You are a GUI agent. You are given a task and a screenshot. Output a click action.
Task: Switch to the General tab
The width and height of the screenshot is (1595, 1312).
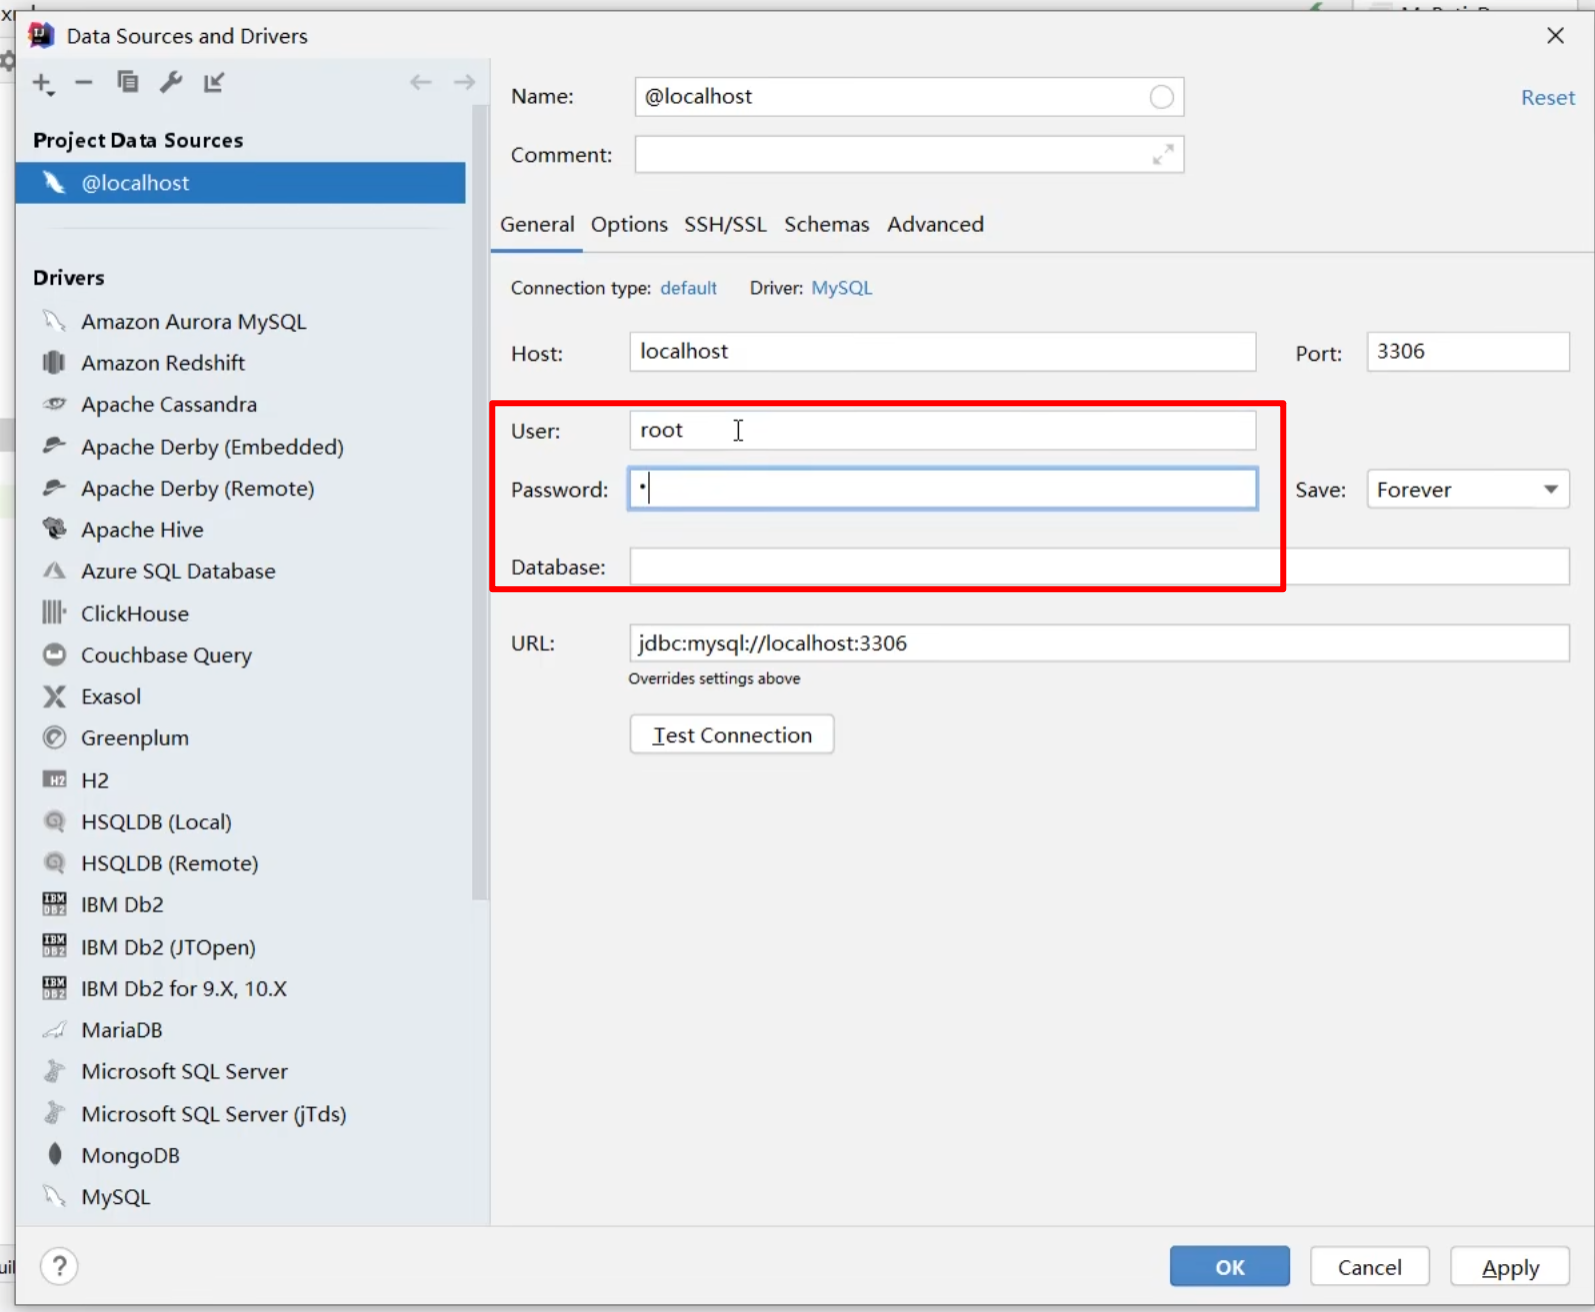pos(537,224)
